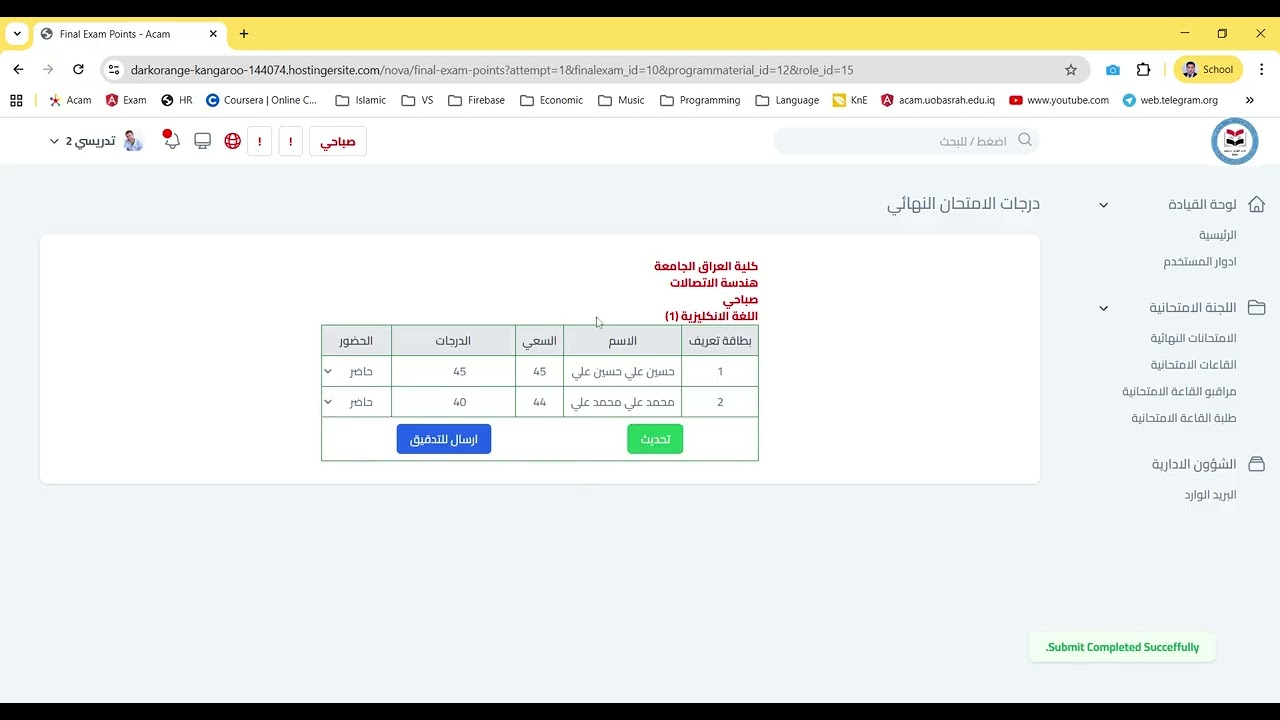
Task: Collapse the لوحة القيادة sidebar section
Action: 1104,205
